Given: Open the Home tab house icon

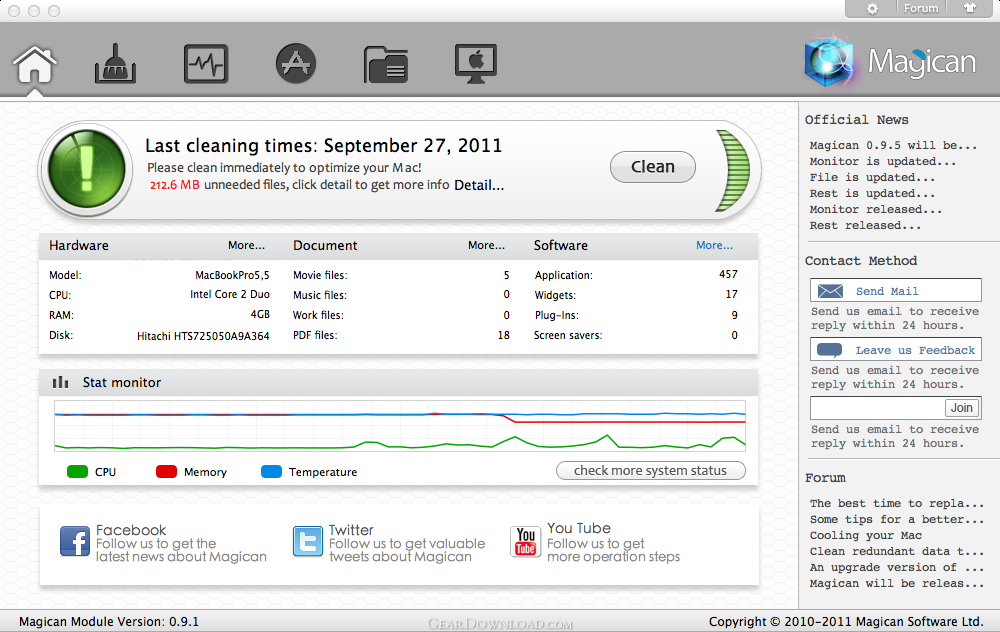Looking at the screenshot, I should pos(34,64).
